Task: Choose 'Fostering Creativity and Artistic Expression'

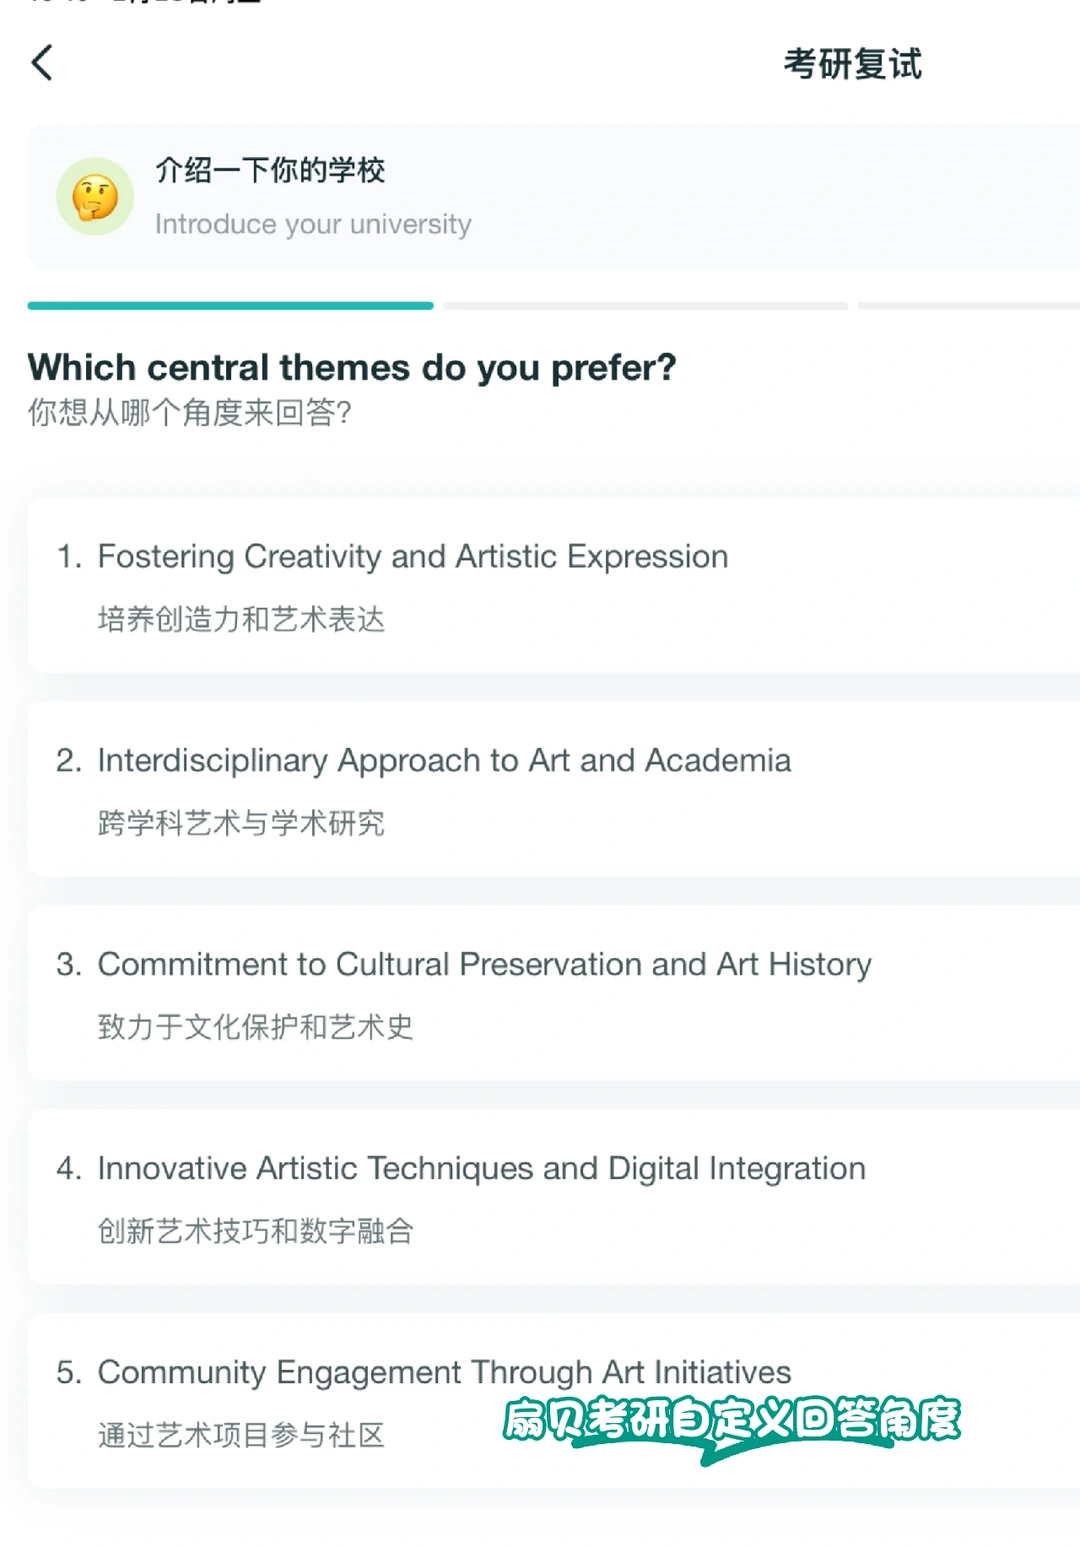Action: point(412,556)
